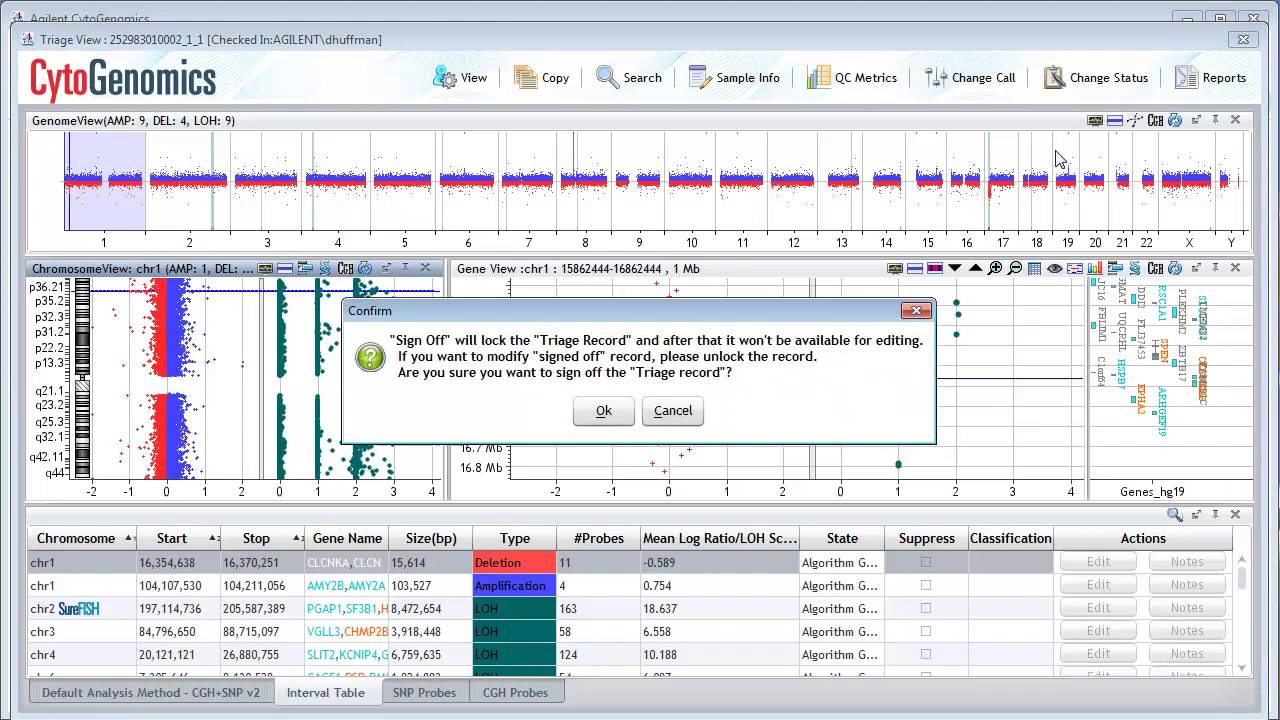Sort by Chromosome column header
The height and width of the screenshot is (720, 1280).
[82, 538]
